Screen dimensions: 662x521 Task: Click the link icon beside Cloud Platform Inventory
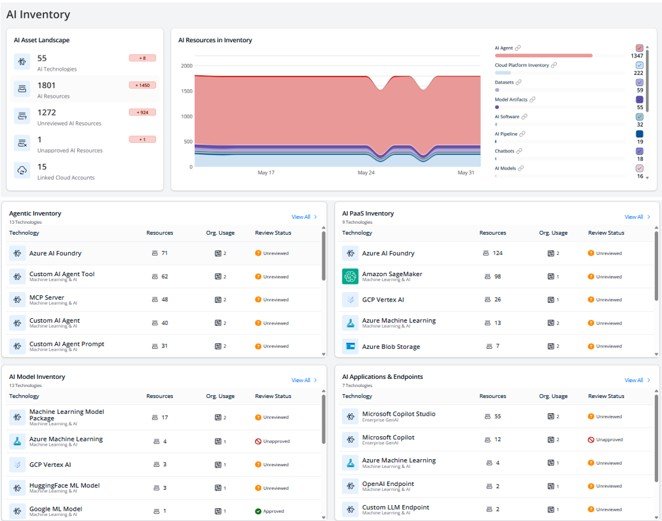click(554, 65)
